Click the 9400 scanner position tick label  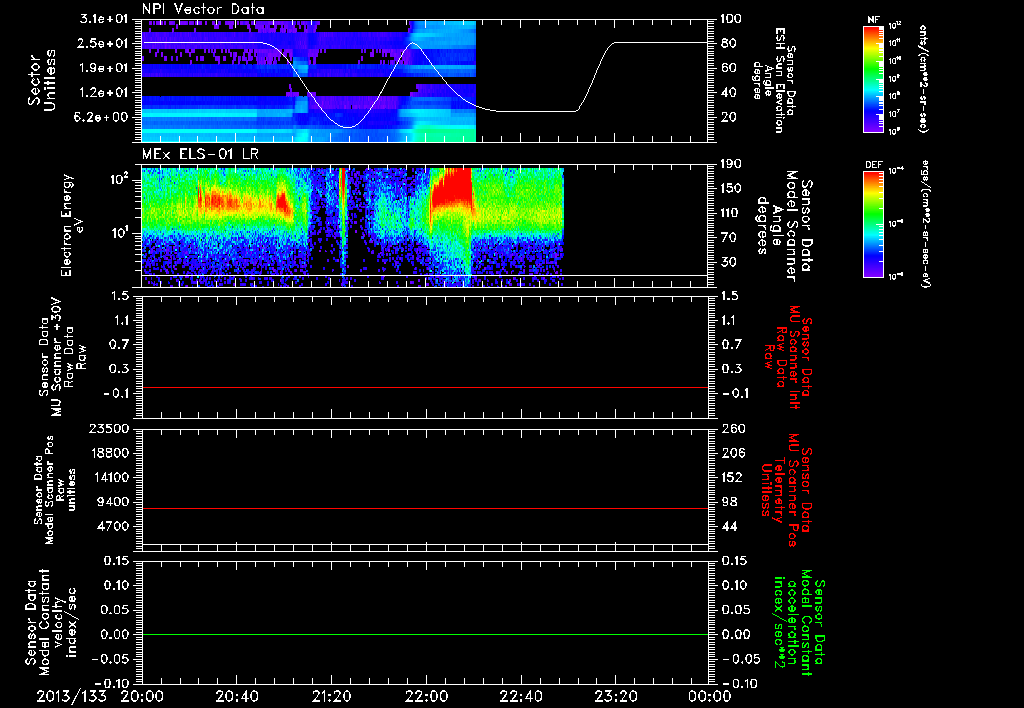114,502
